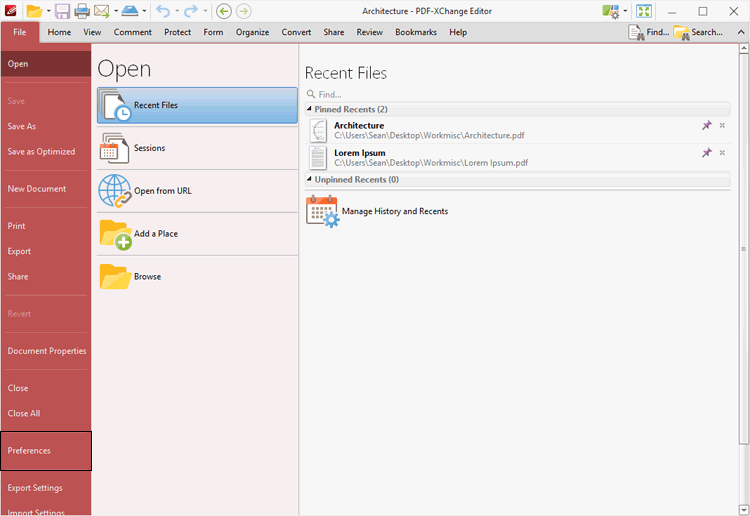Open dropdown arrow next to Open folder
This screenshot has width=750, height=516.
click(48, 11)
